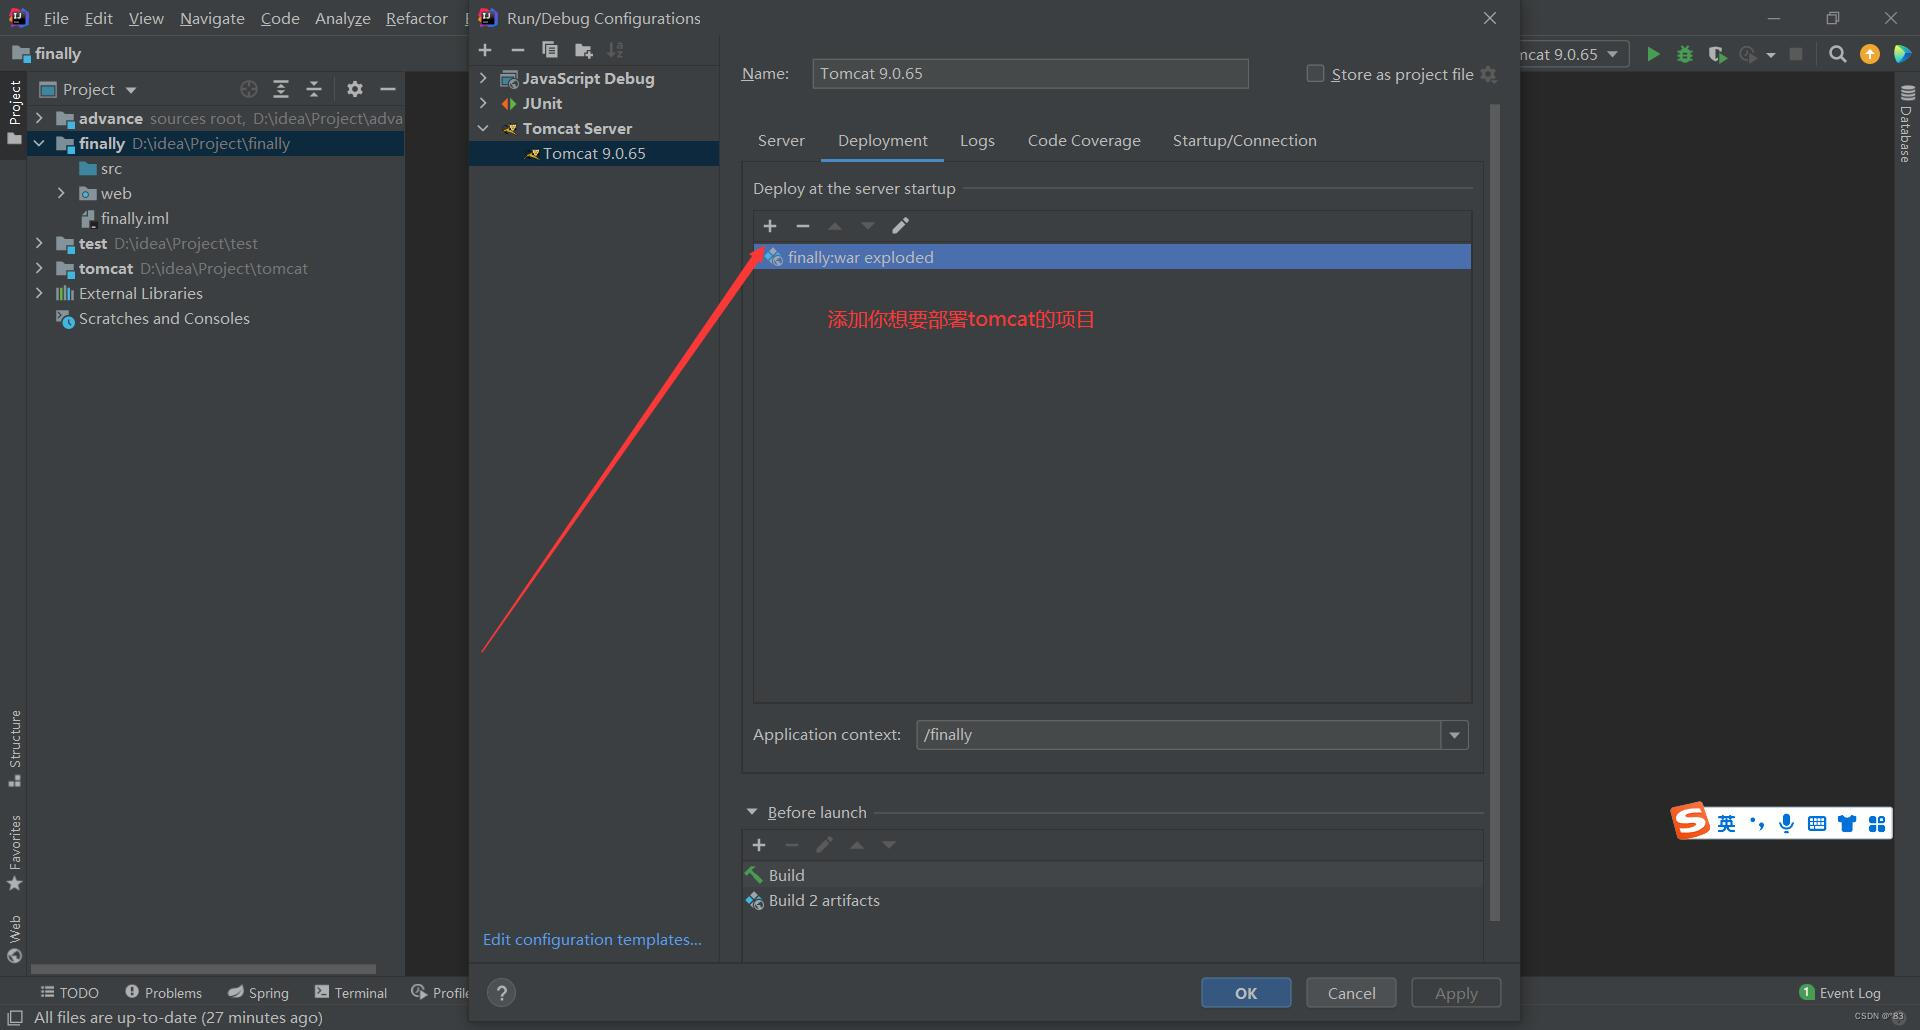The image size is (1920, 1030).
Task: Move Before launch task up
Action: pyautogui.click(x=857, y=845)
